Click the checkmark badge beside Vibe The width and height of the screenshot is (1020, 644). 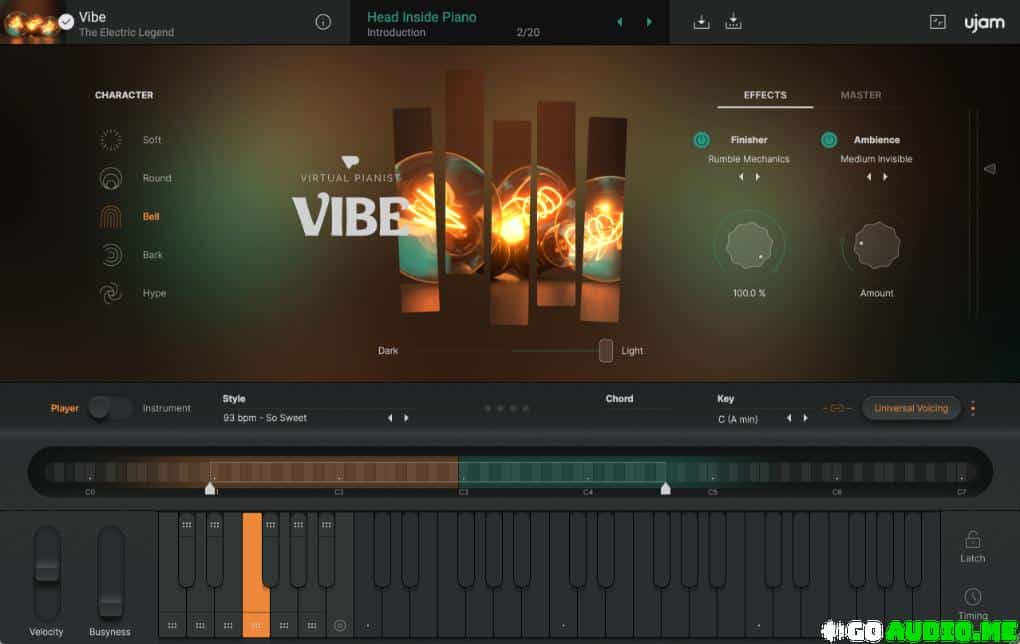pos(66,22)
